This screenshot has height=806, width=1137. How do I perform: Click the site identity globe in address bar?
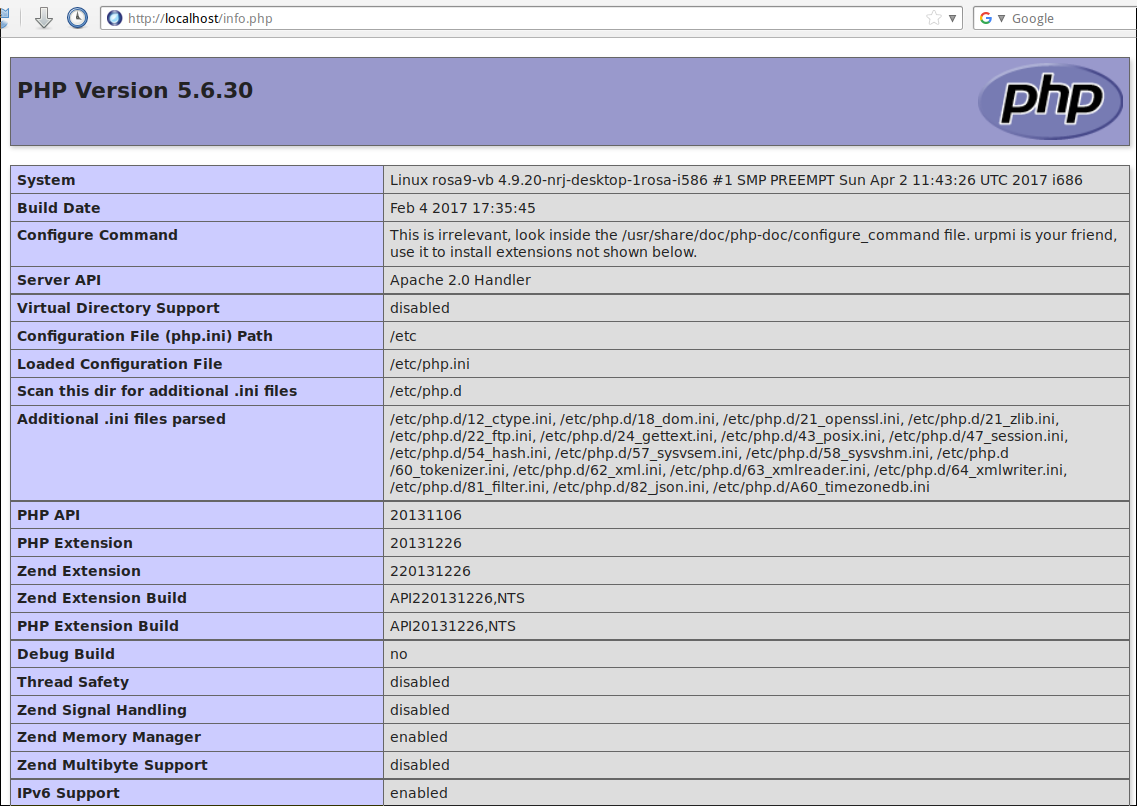coord(115,18)
